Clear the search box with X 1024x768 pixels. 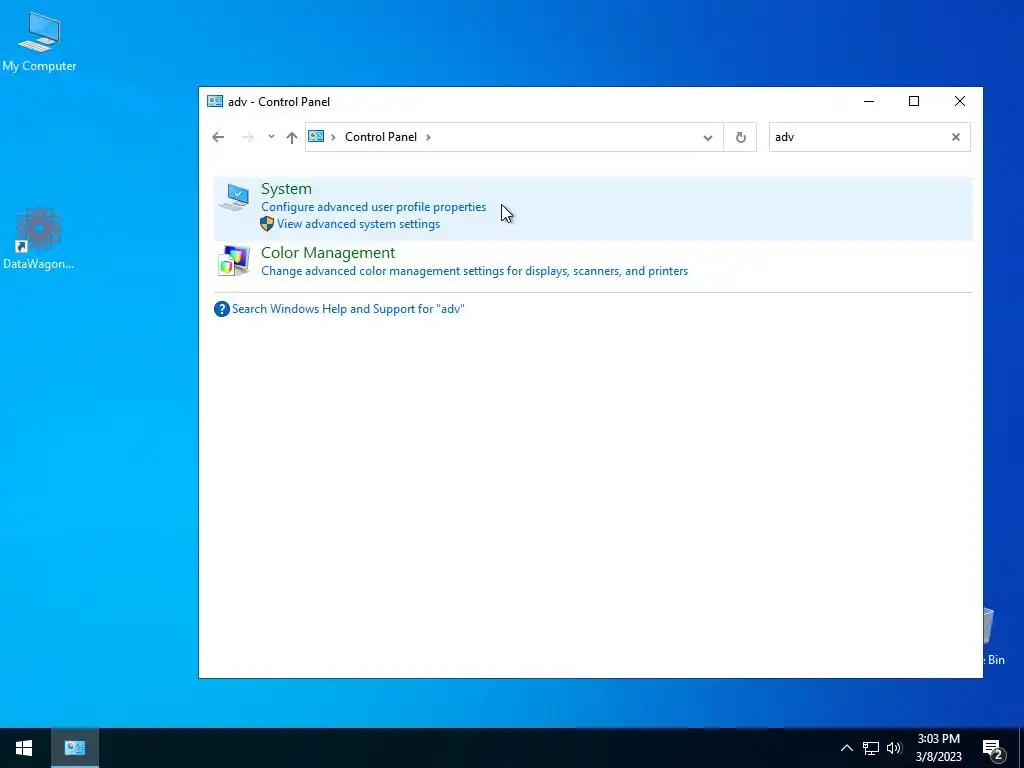click(956, 137)
